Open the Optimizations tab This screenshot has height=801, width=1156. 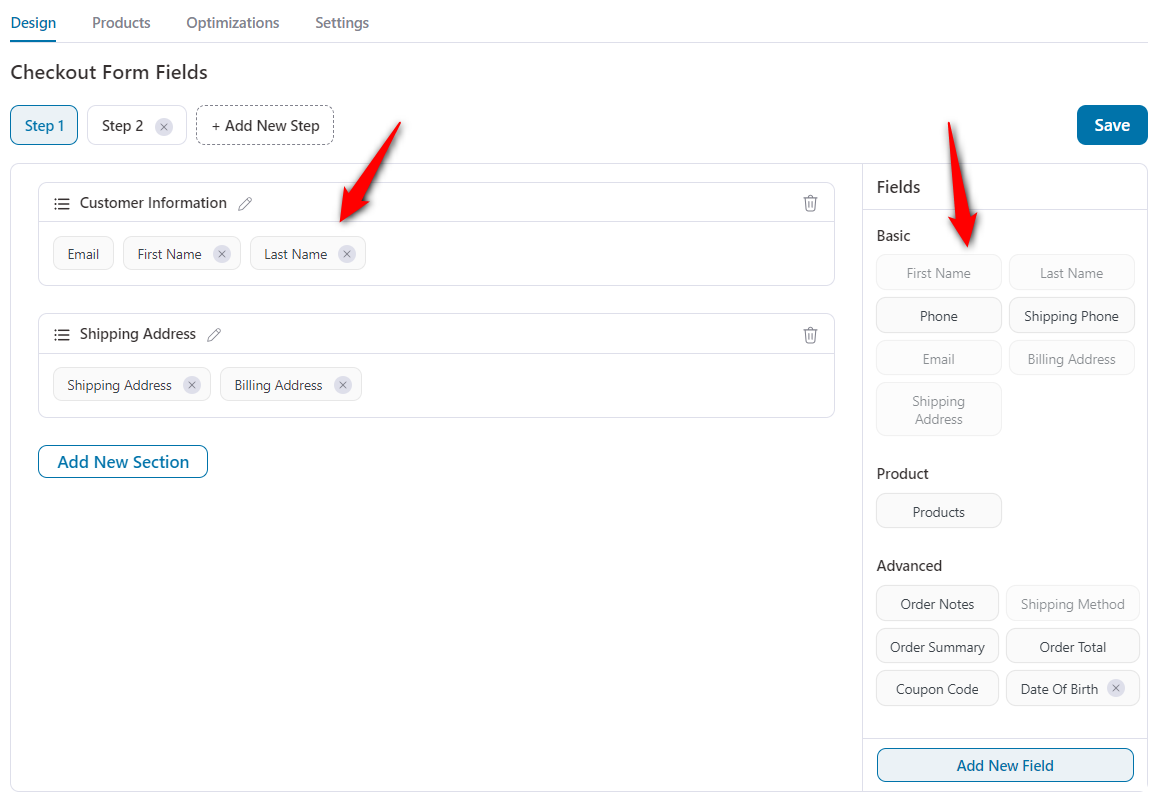pyautogui.click(x=232, y=22)
